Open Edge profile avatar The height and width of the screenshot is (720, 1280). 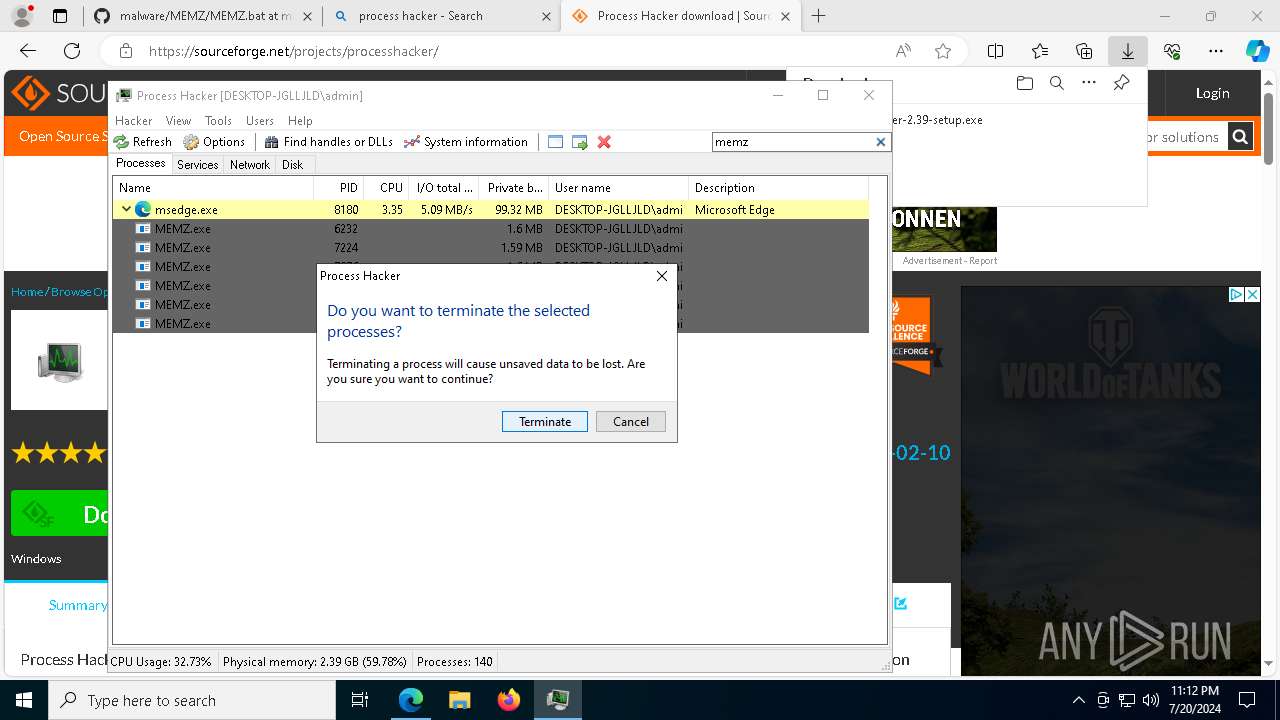(22, 16)
